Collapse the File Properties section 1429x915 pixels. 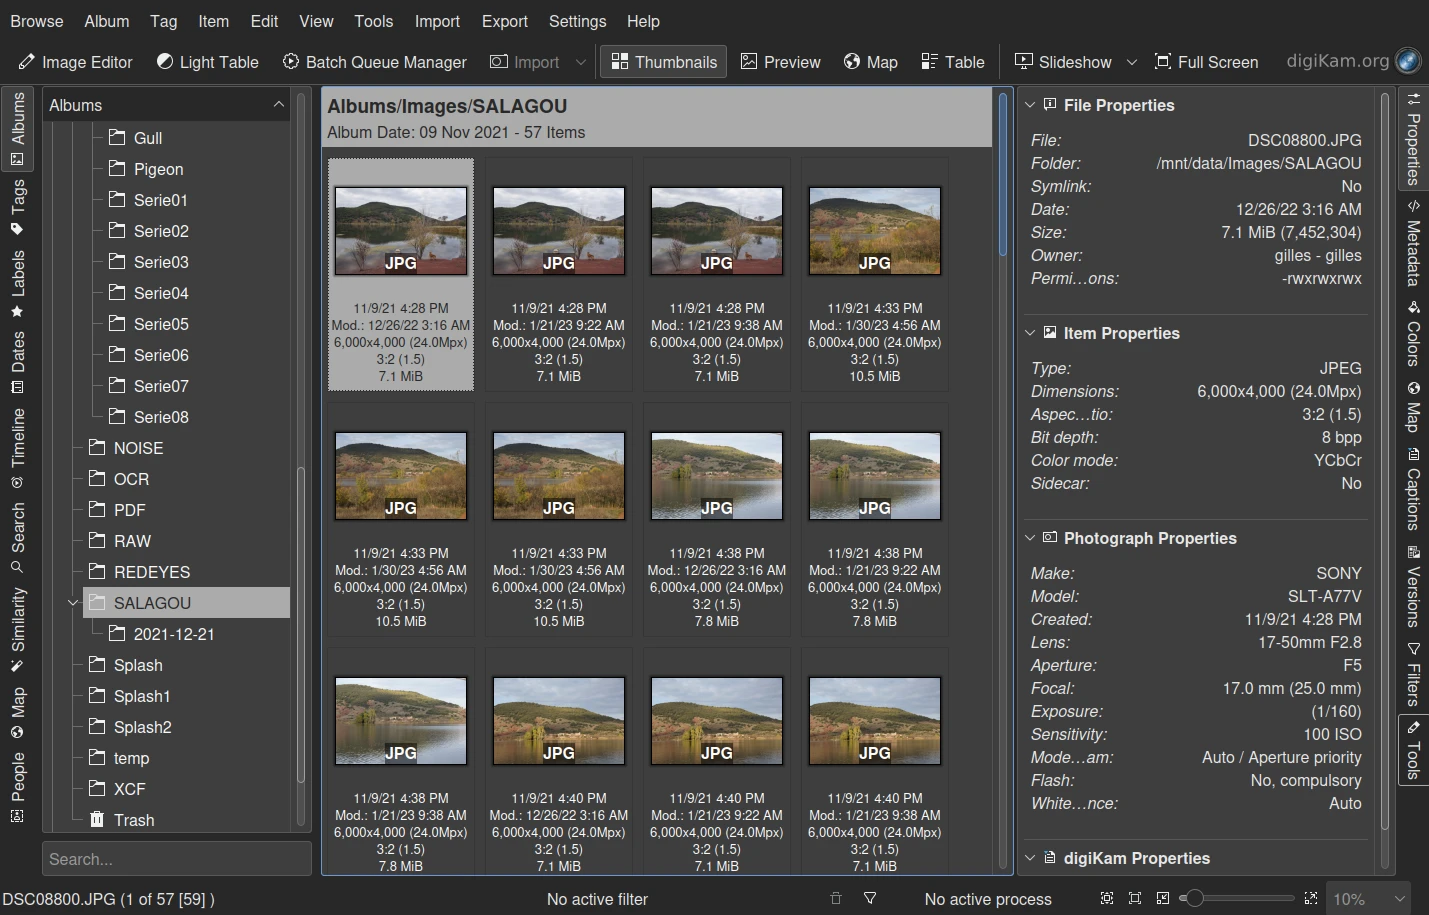[x=1030, y=105]
